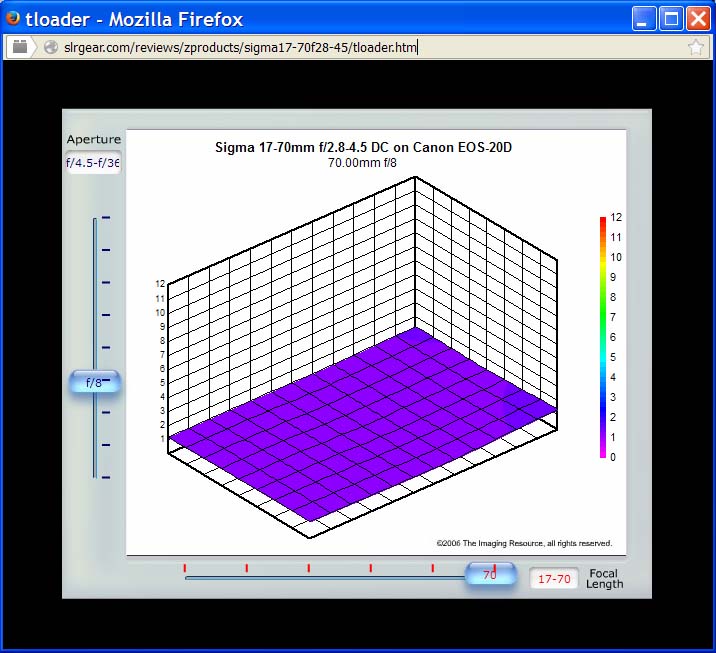Click the Imaging Resource copyright text
The width and height of the screenshot is (716, 653).
(x=524, y=543)
